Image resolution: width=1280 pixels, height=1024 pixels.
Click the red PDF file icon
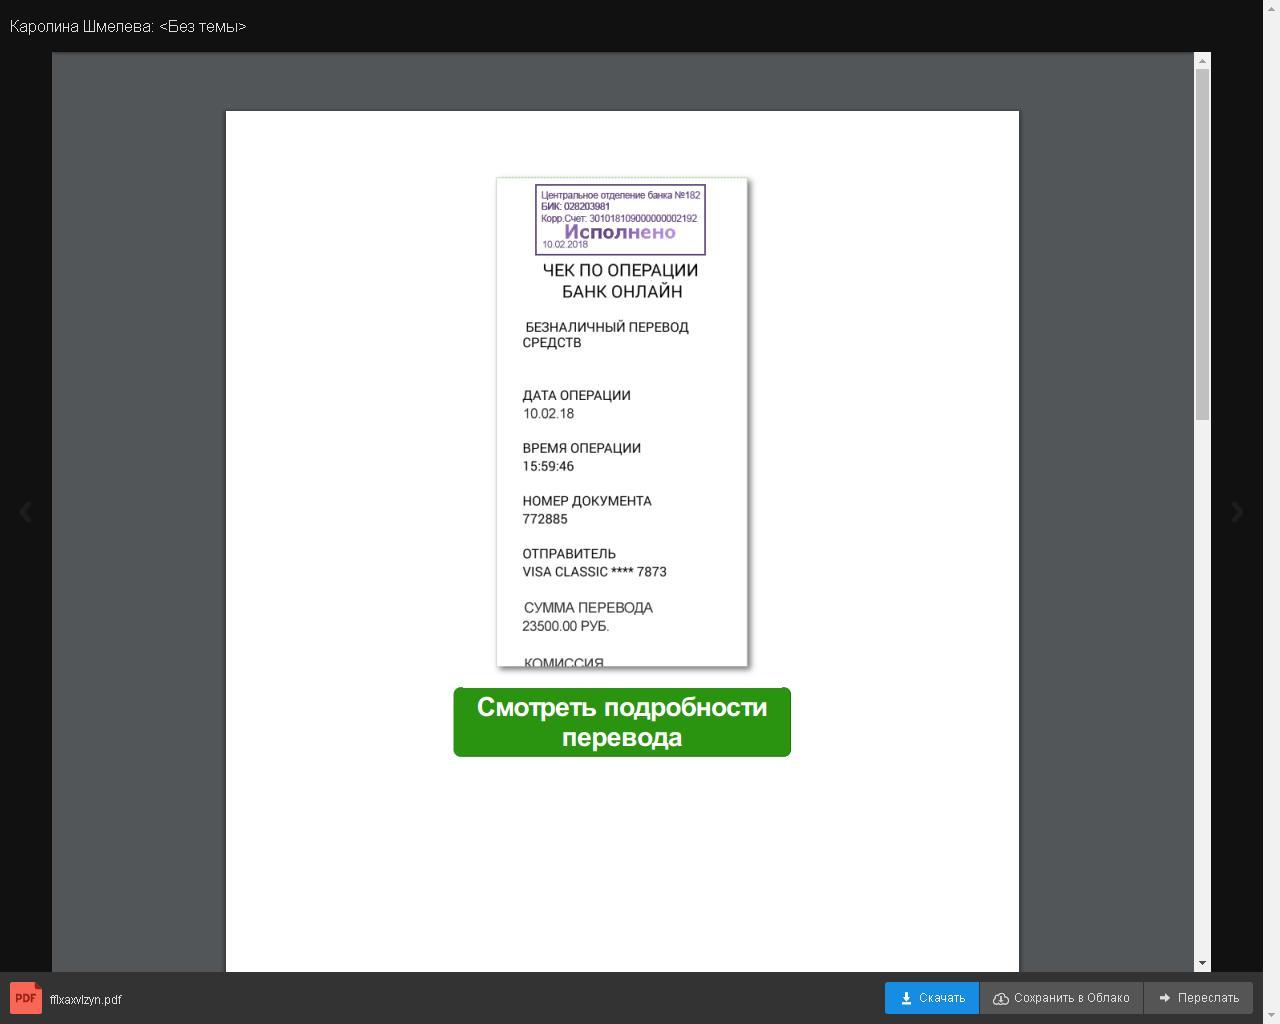tap(26, 998)
